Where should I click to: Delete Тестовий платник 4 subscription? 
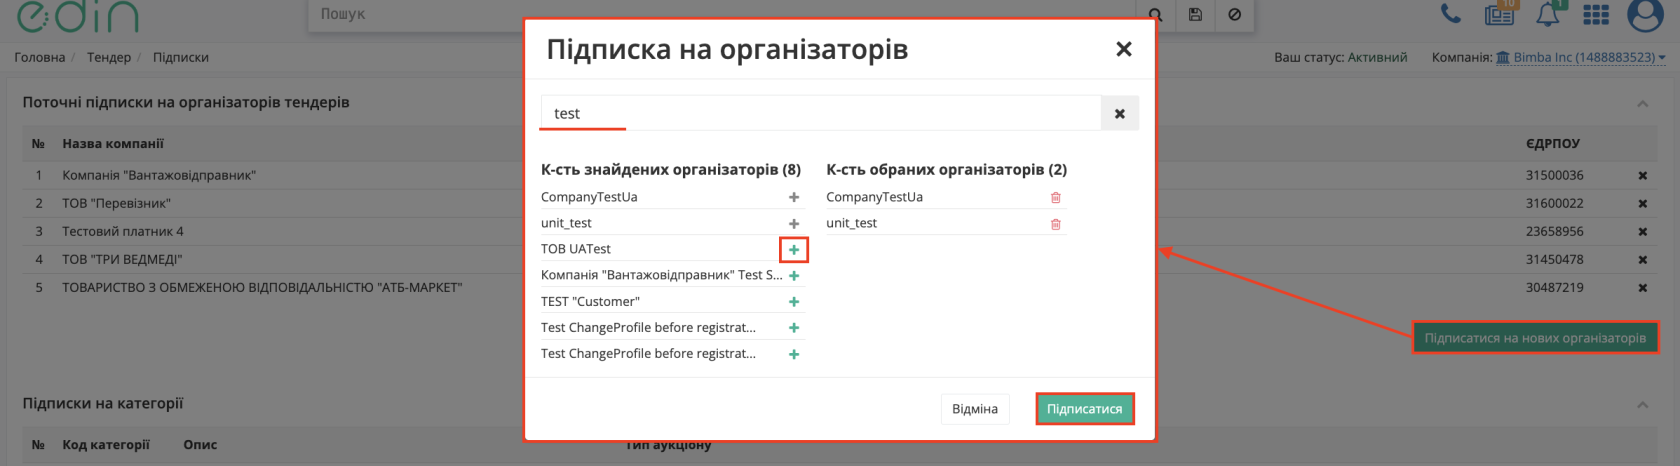1642,232
